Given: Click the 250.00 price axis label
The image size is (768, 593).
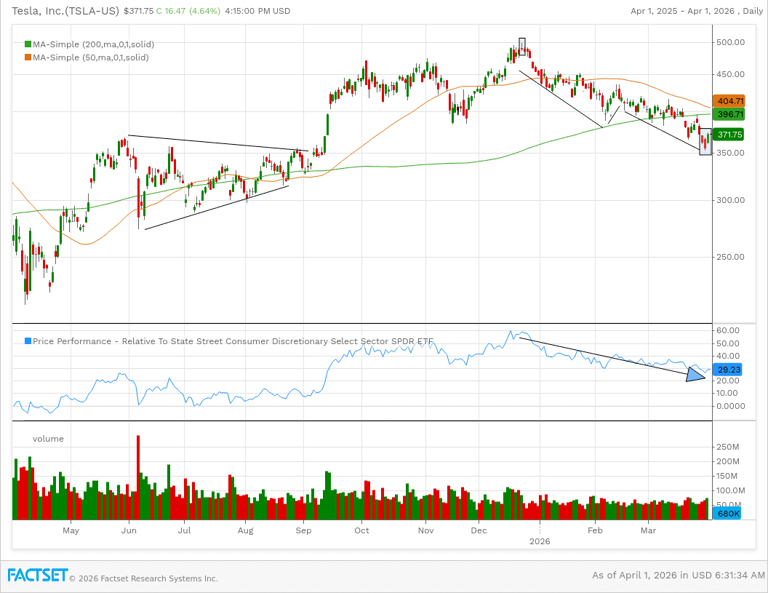Looking at the screenshot, I should click(730, 257).
